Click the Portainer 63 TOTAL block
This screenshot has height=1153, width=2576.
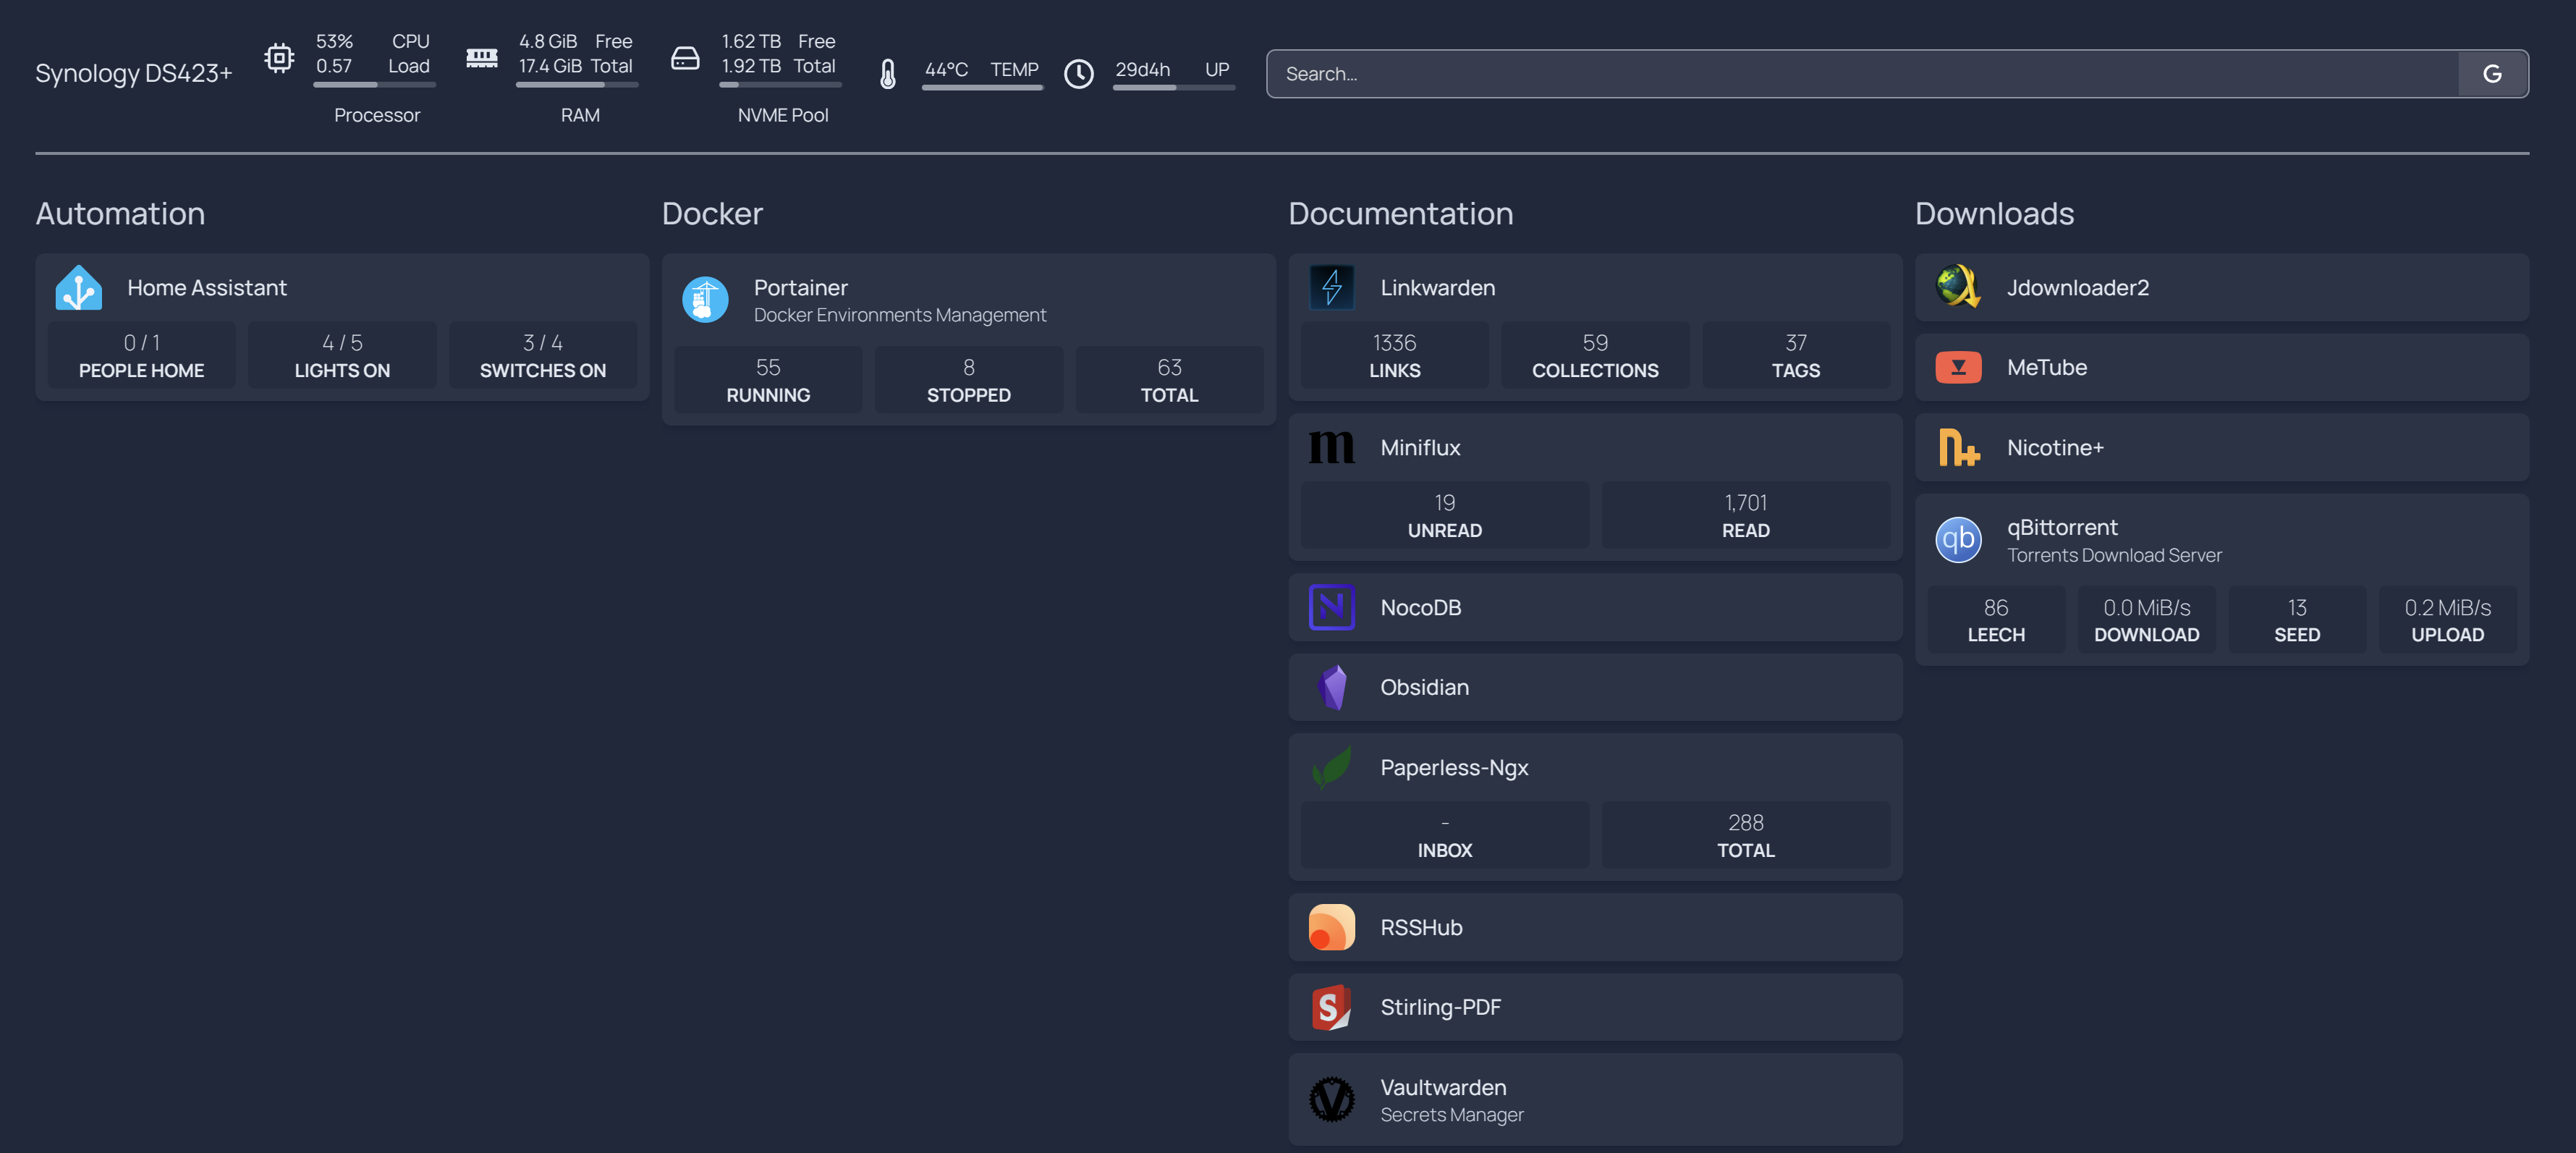[1170, 380]
